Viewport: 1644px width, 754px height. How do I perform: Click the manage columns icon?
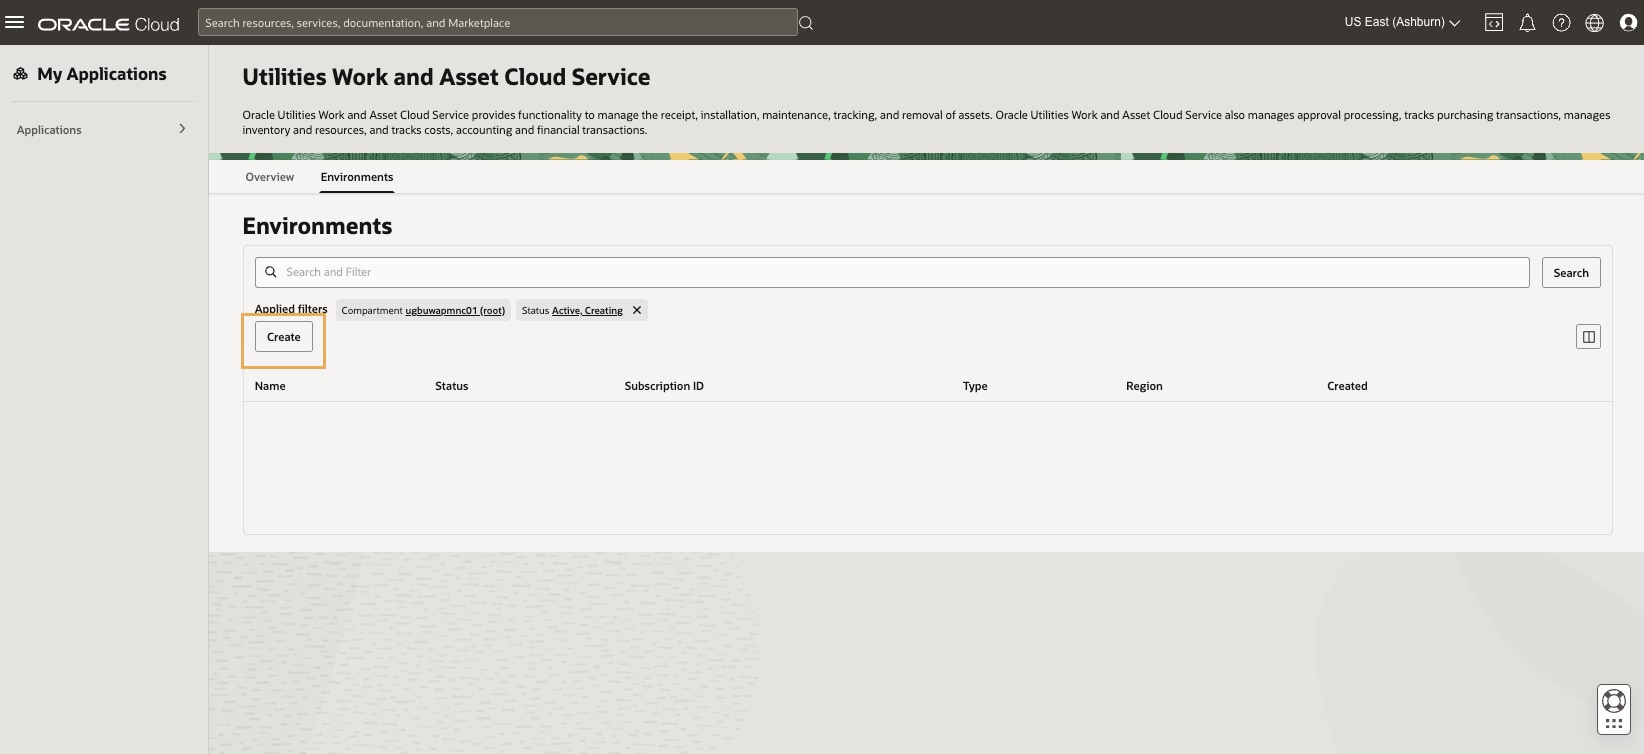(x=1588, y=337)
